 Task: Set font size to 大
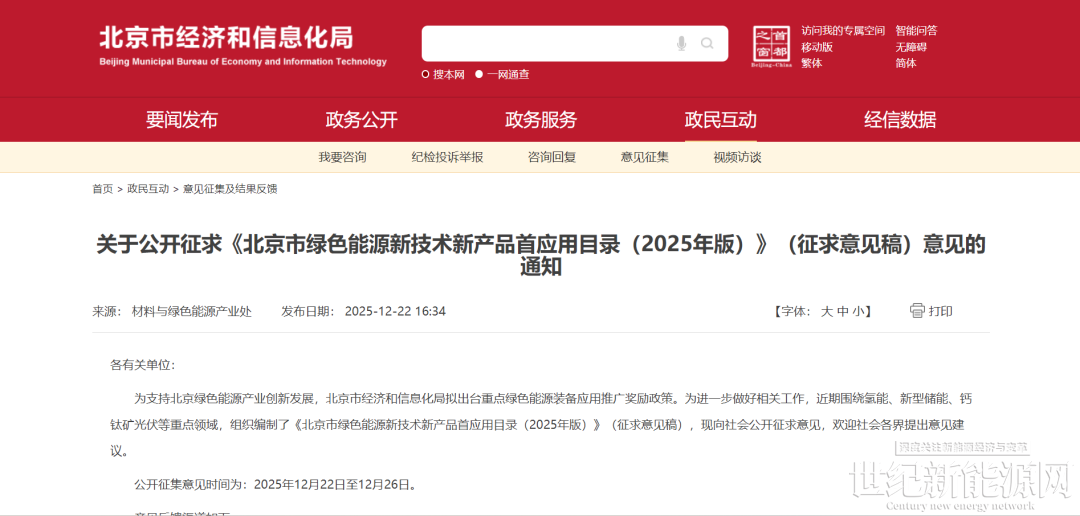click(827, 311)
